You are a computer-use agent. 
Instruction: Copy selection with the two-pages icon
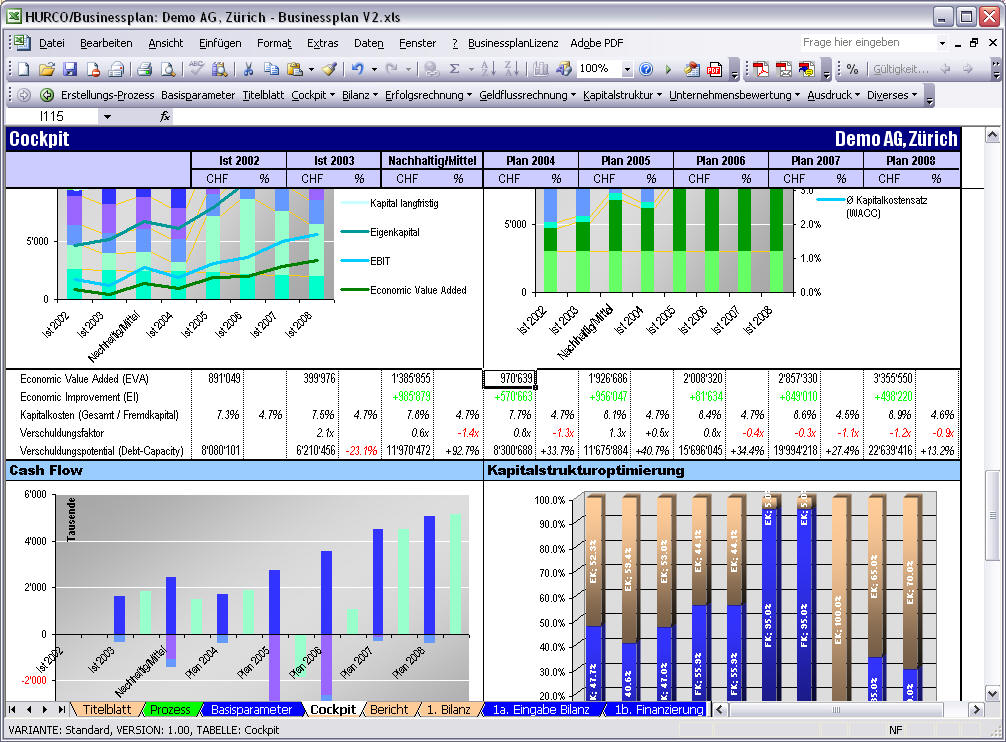271,69
